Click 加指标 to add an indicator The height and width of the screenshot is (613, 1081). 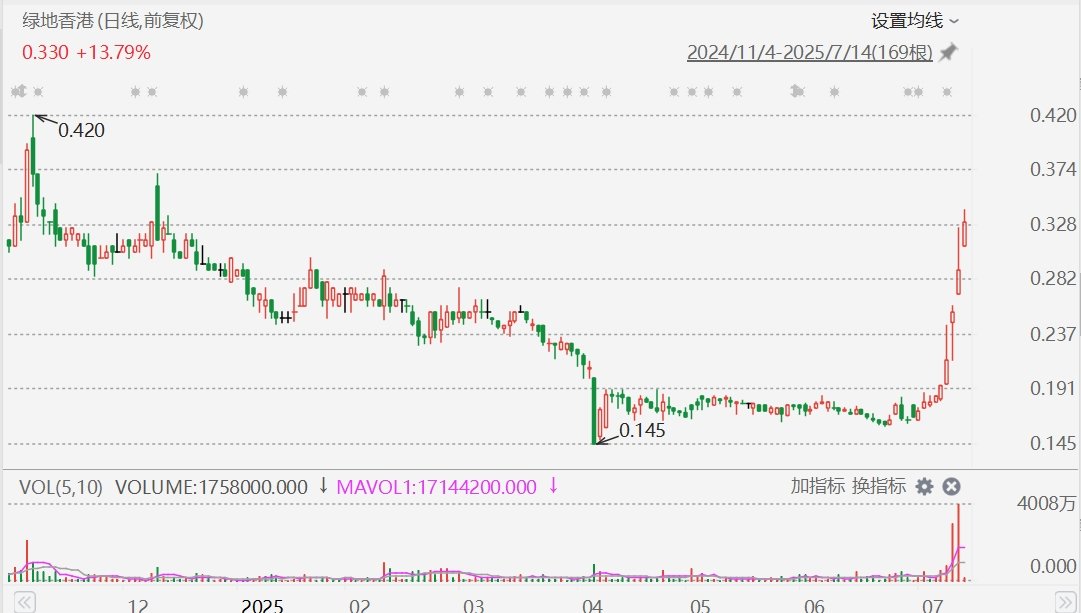(817, 486)
